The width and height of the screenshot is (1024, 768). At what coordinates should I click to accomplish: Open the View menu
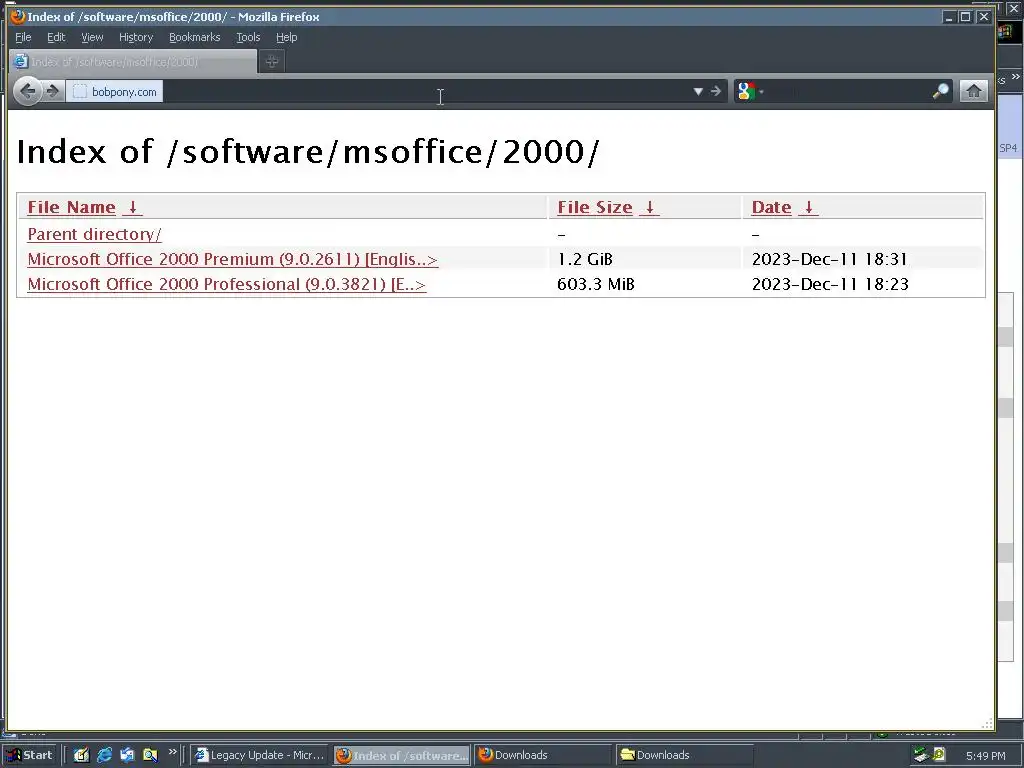point(92,37)
